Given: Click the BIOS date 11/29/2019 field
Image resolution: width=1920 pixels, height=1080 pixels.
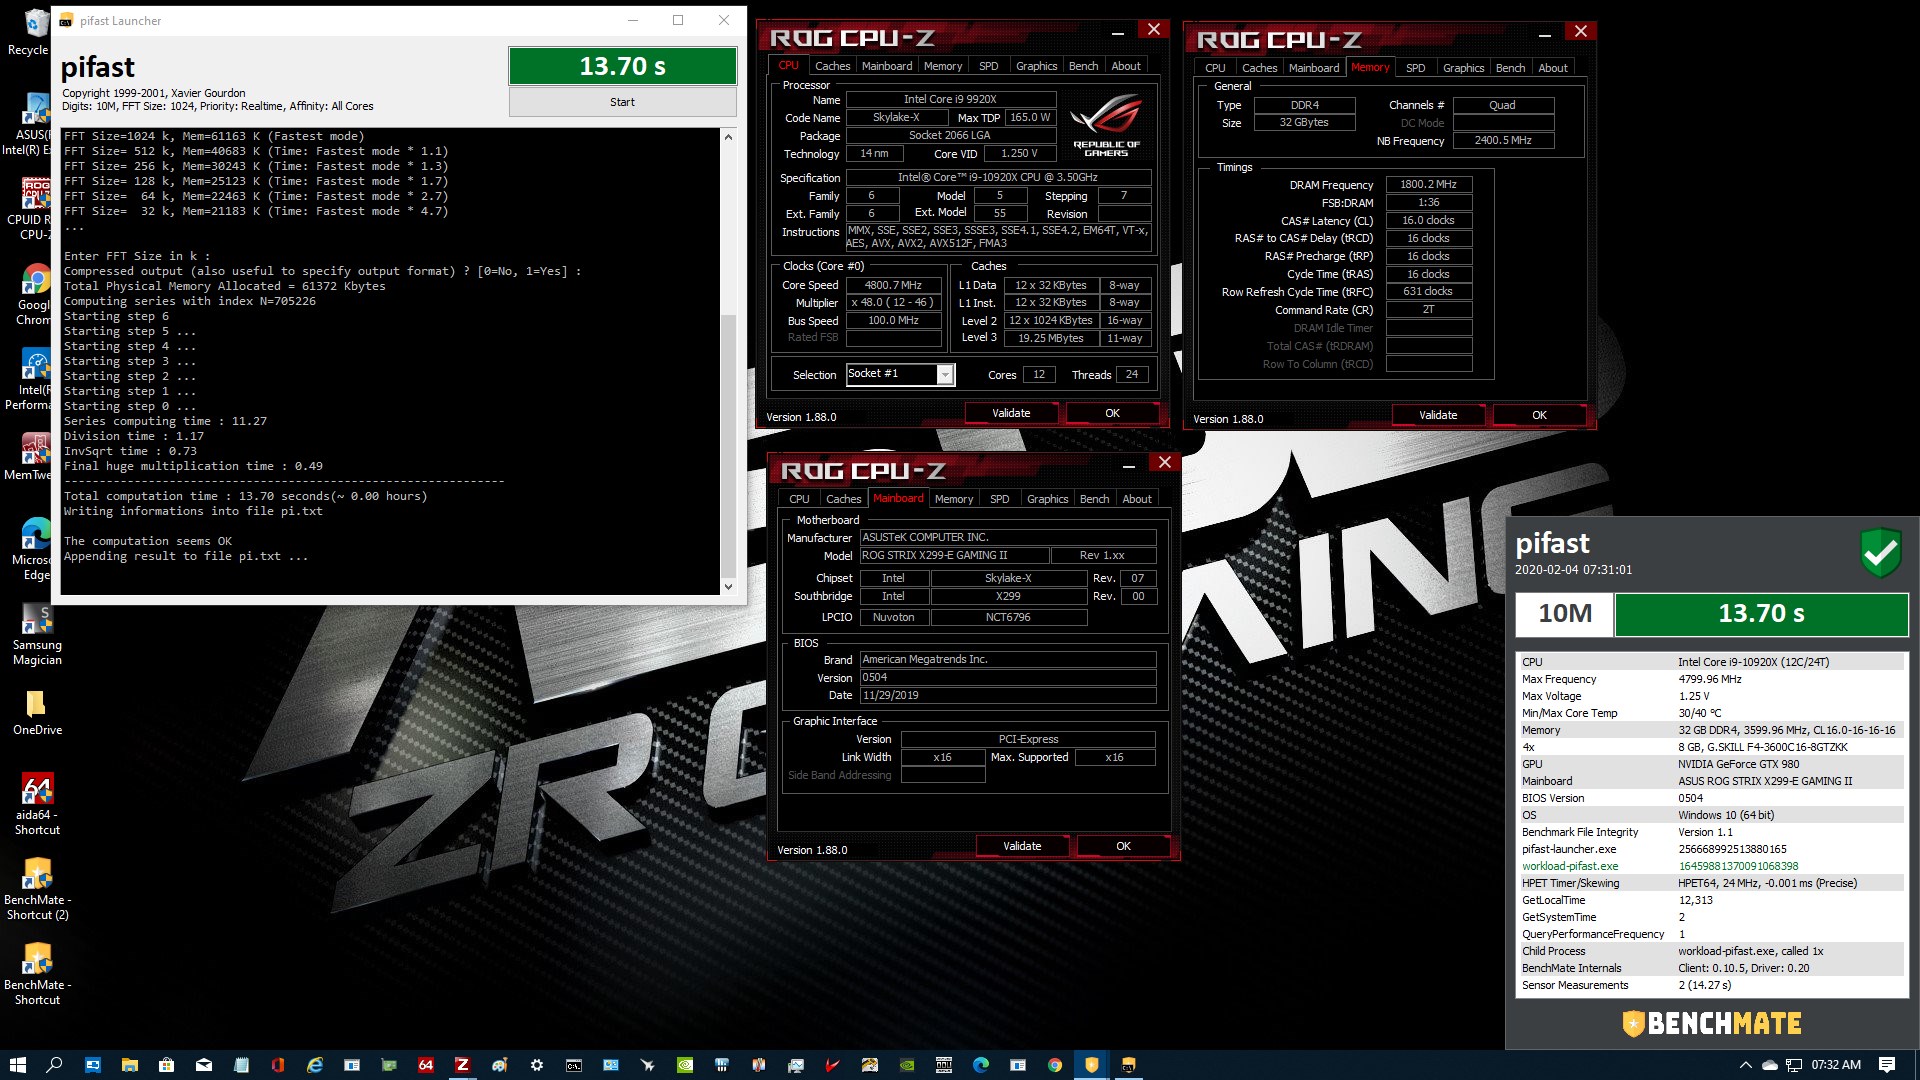Looking at the screenshot, I should (1007, 695).
